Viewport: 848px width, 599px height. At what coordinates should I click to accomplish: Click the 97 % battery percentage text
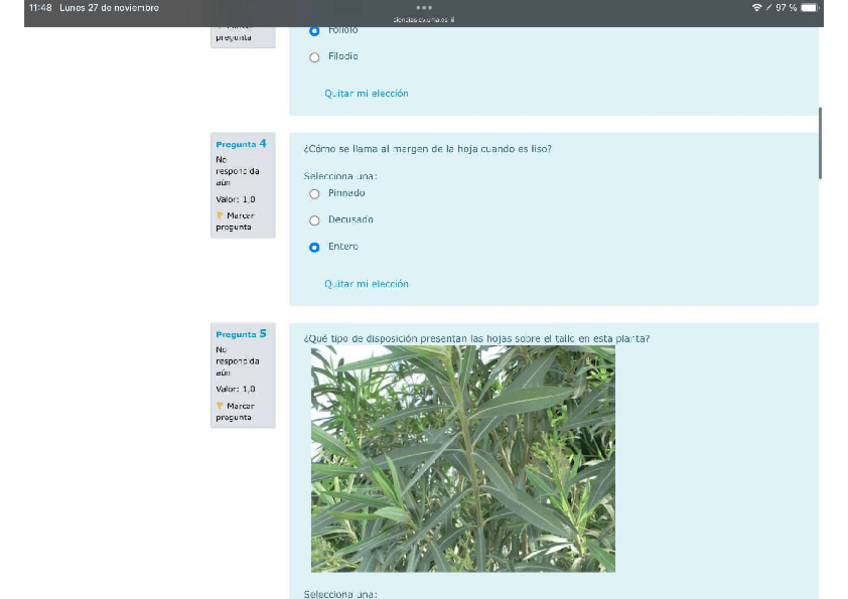click(786, 8)
